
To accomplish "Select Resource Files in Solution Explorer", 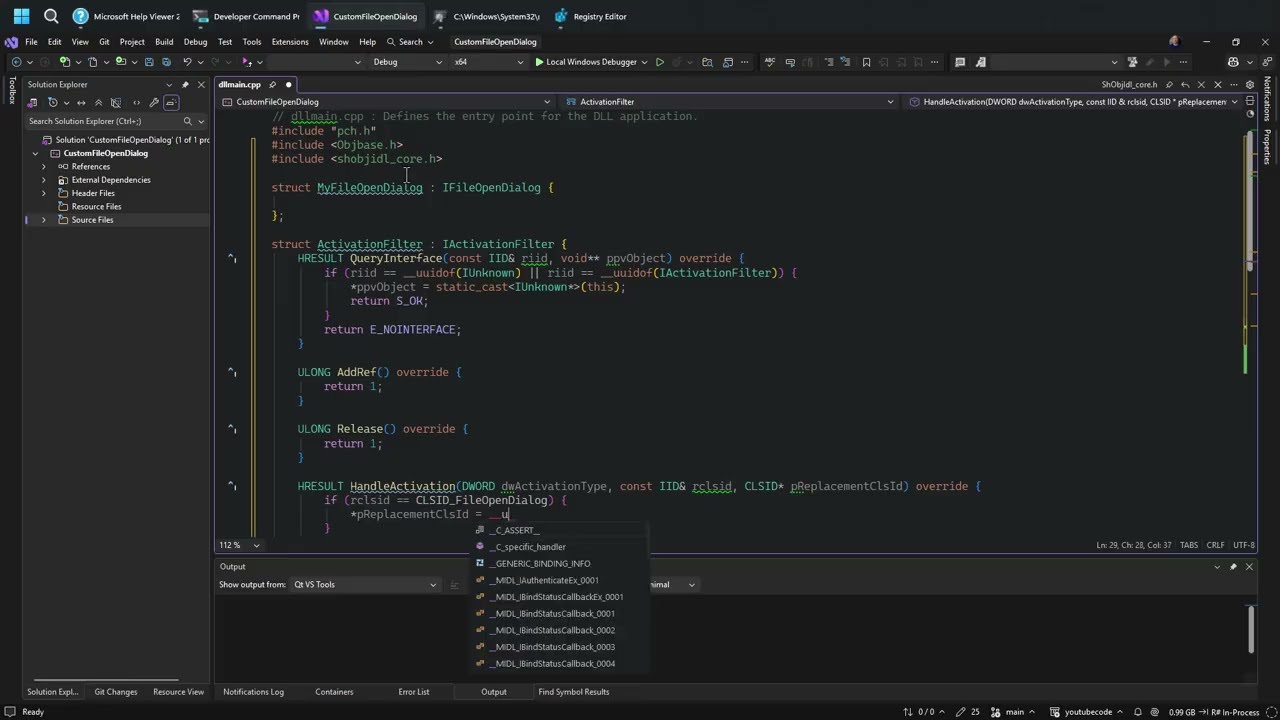I will tap(96, 207).
